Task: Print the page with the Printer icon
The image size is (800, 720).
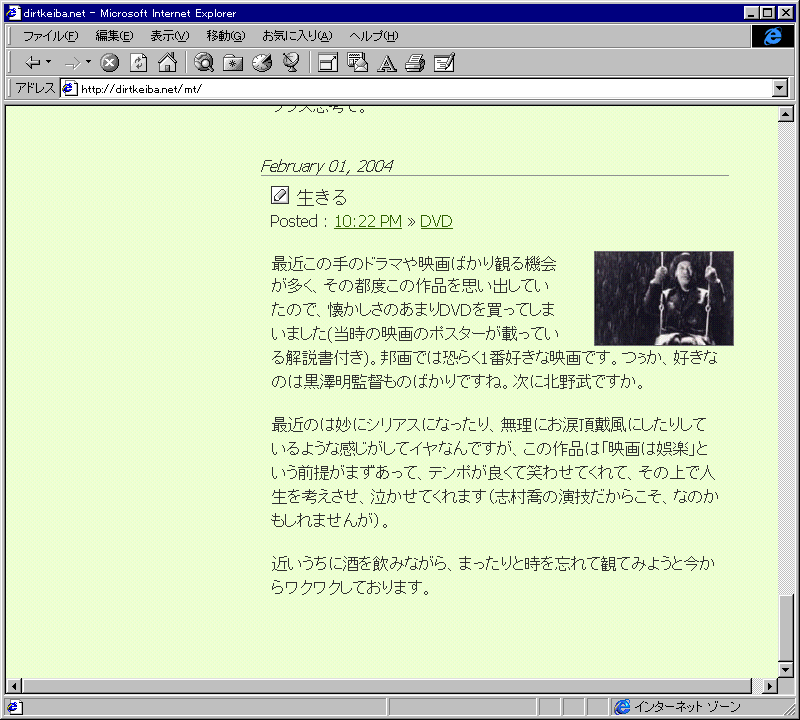Action: tap(415, 63)
